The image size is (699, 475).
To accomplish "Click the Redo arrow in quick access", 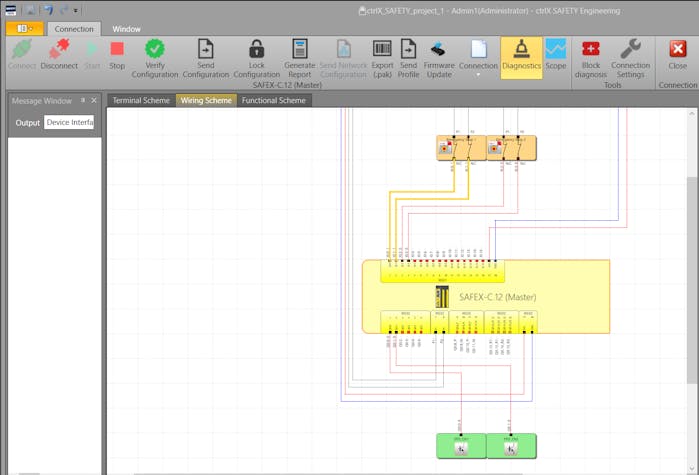I will [x=64, y=10].
